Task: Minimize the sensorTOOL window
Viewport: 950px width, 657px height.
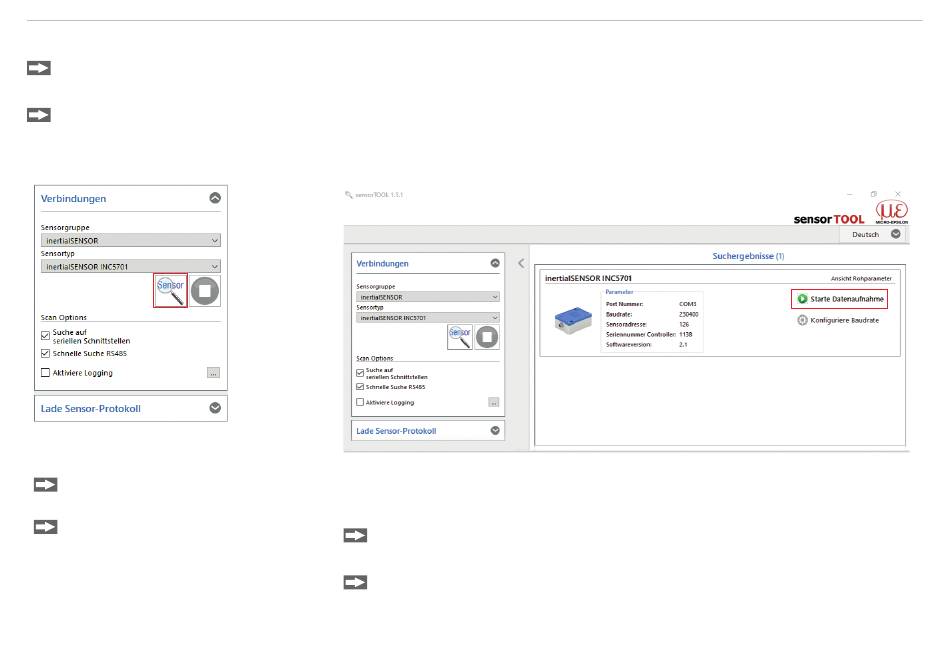Action: 850,195
